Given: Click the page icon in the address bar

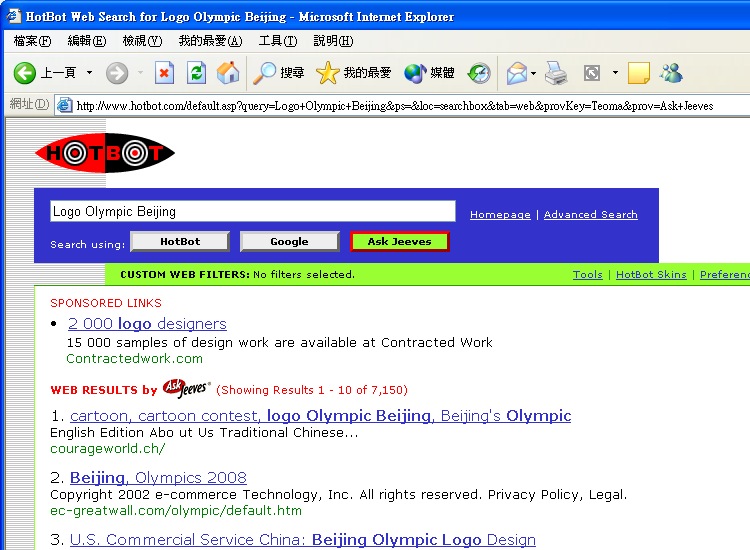Looking at the screenshot, I should [65, 105].
